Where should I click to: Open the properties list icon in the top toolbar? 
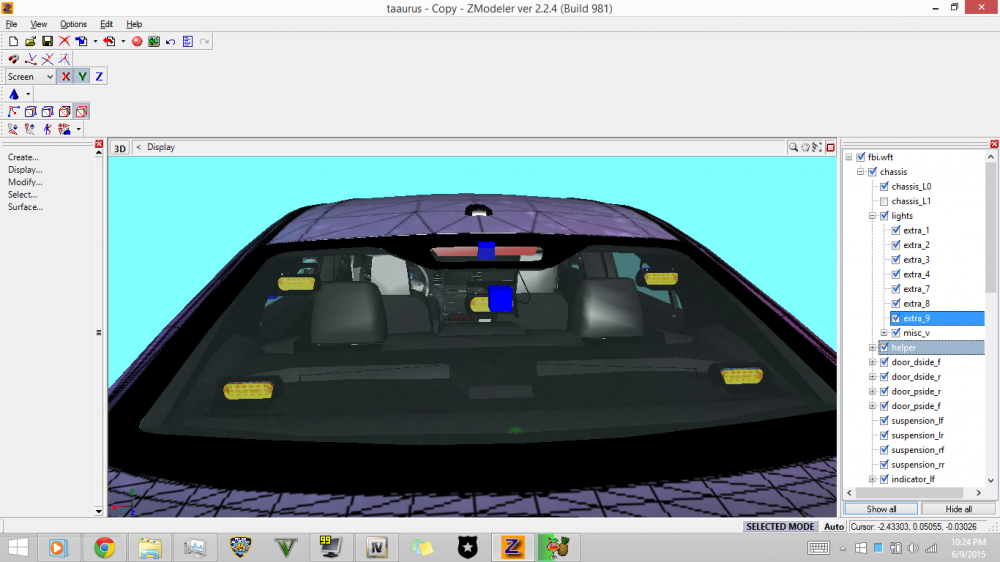[188, 41]
